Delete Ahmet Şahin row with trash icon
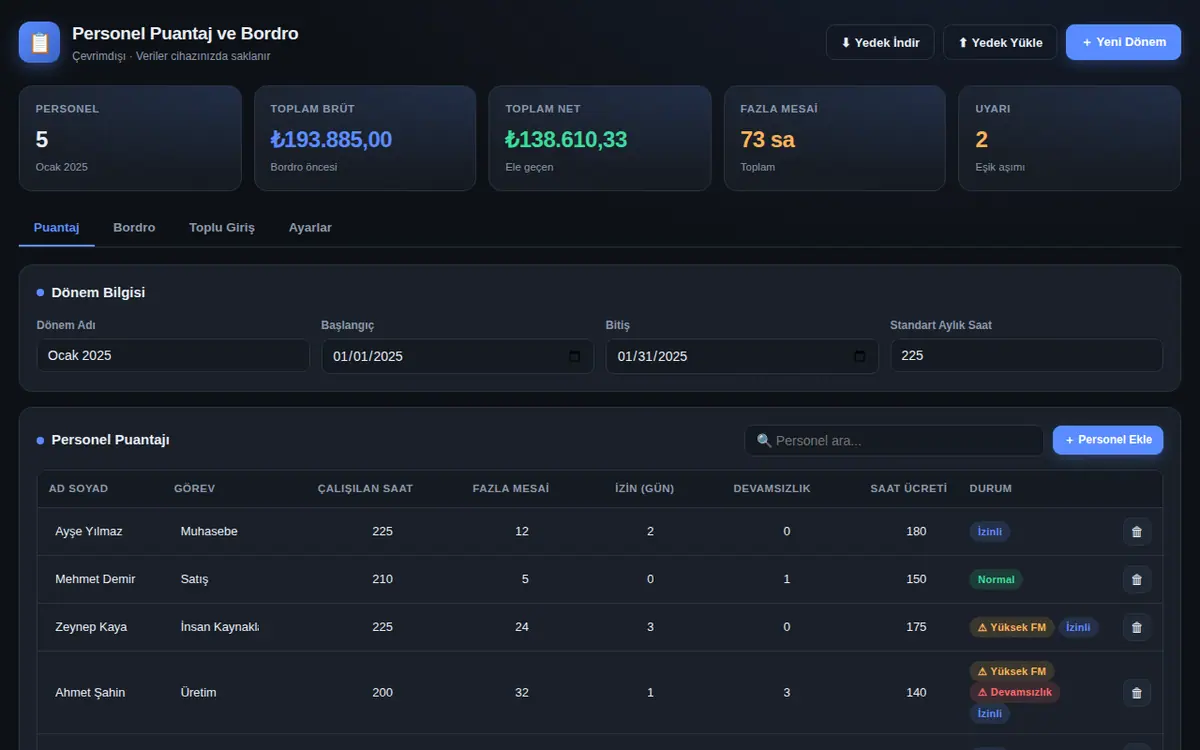The image size is (1200, 750). click(1137, 693)
